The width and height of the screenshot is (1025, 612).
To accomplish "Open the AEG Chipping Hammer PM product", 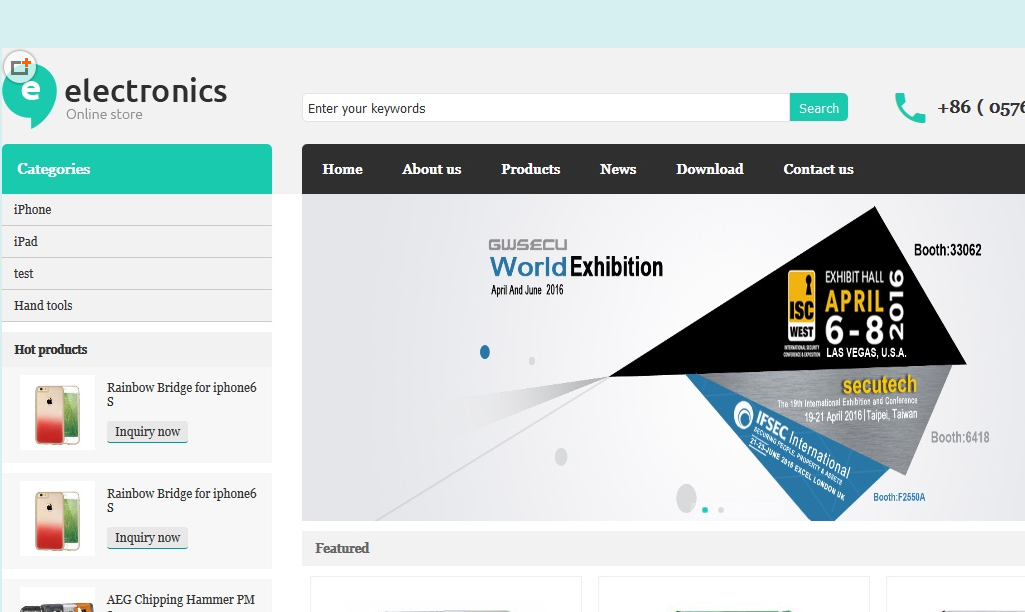I will pyautogui.click(x=180, y=600).
